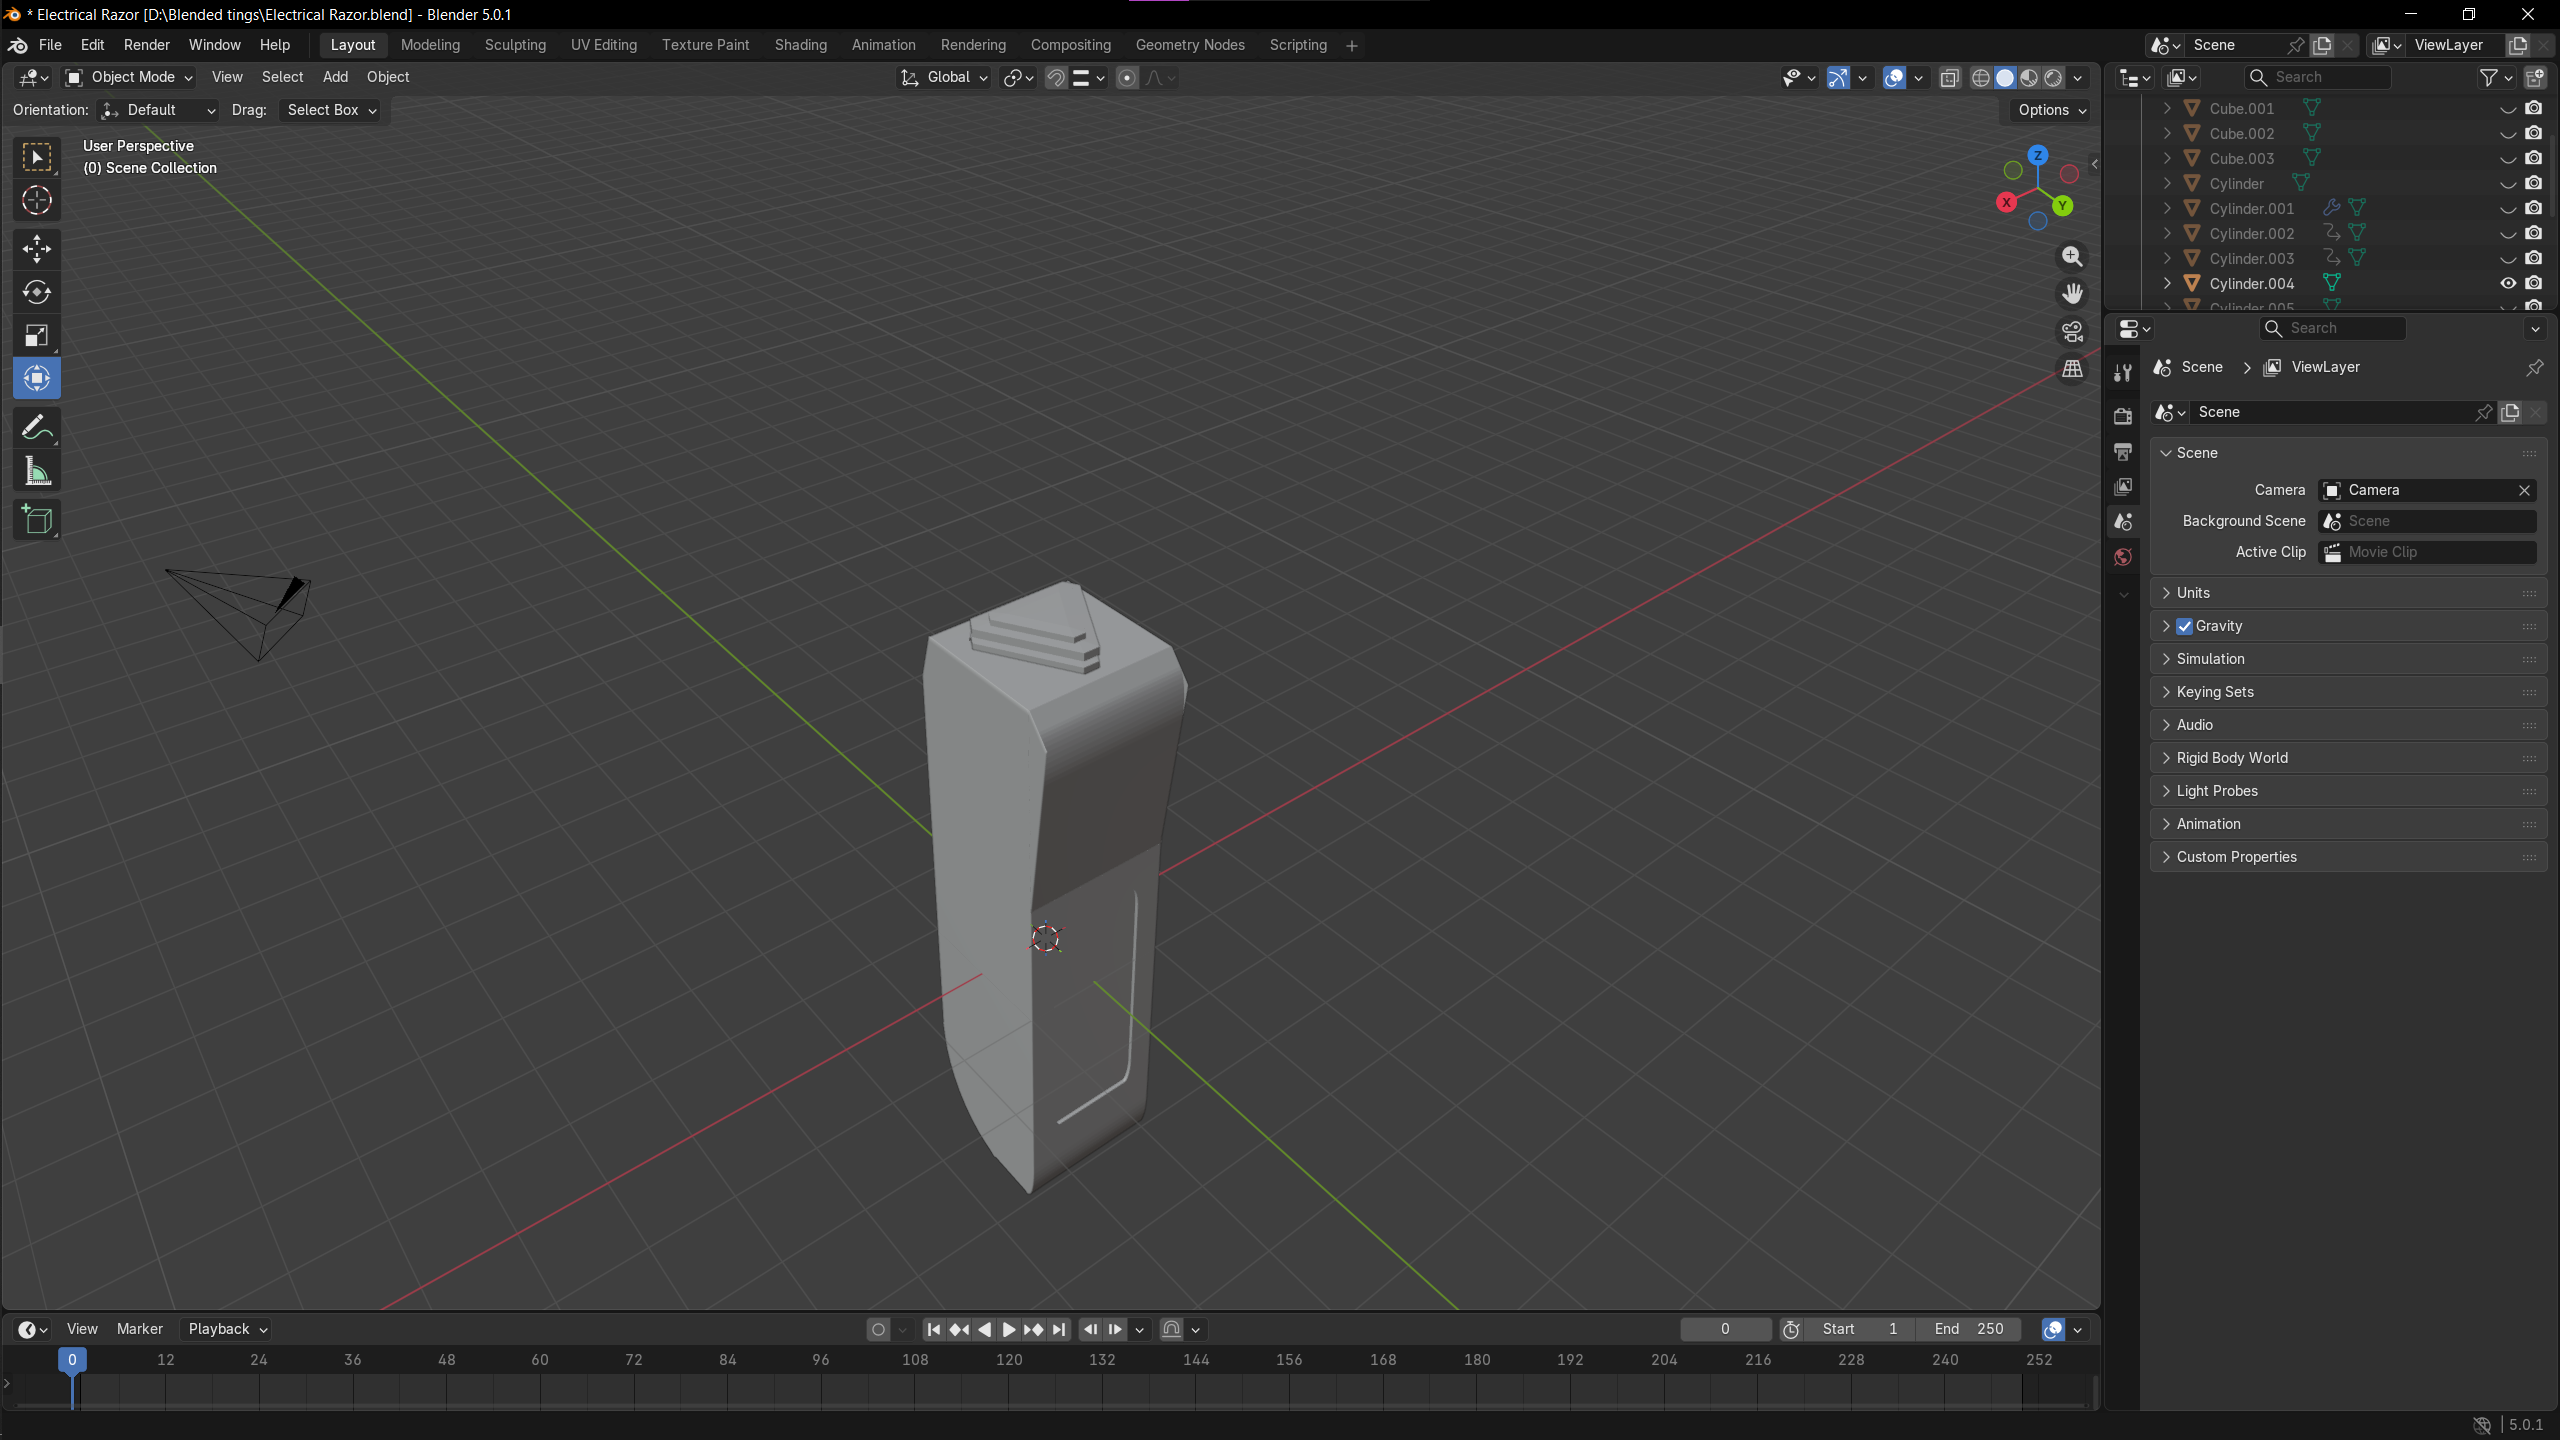Click frame 120 on timeline
The height and width of the screenshot is (1440, 2560).
tap(1009, 1360)
